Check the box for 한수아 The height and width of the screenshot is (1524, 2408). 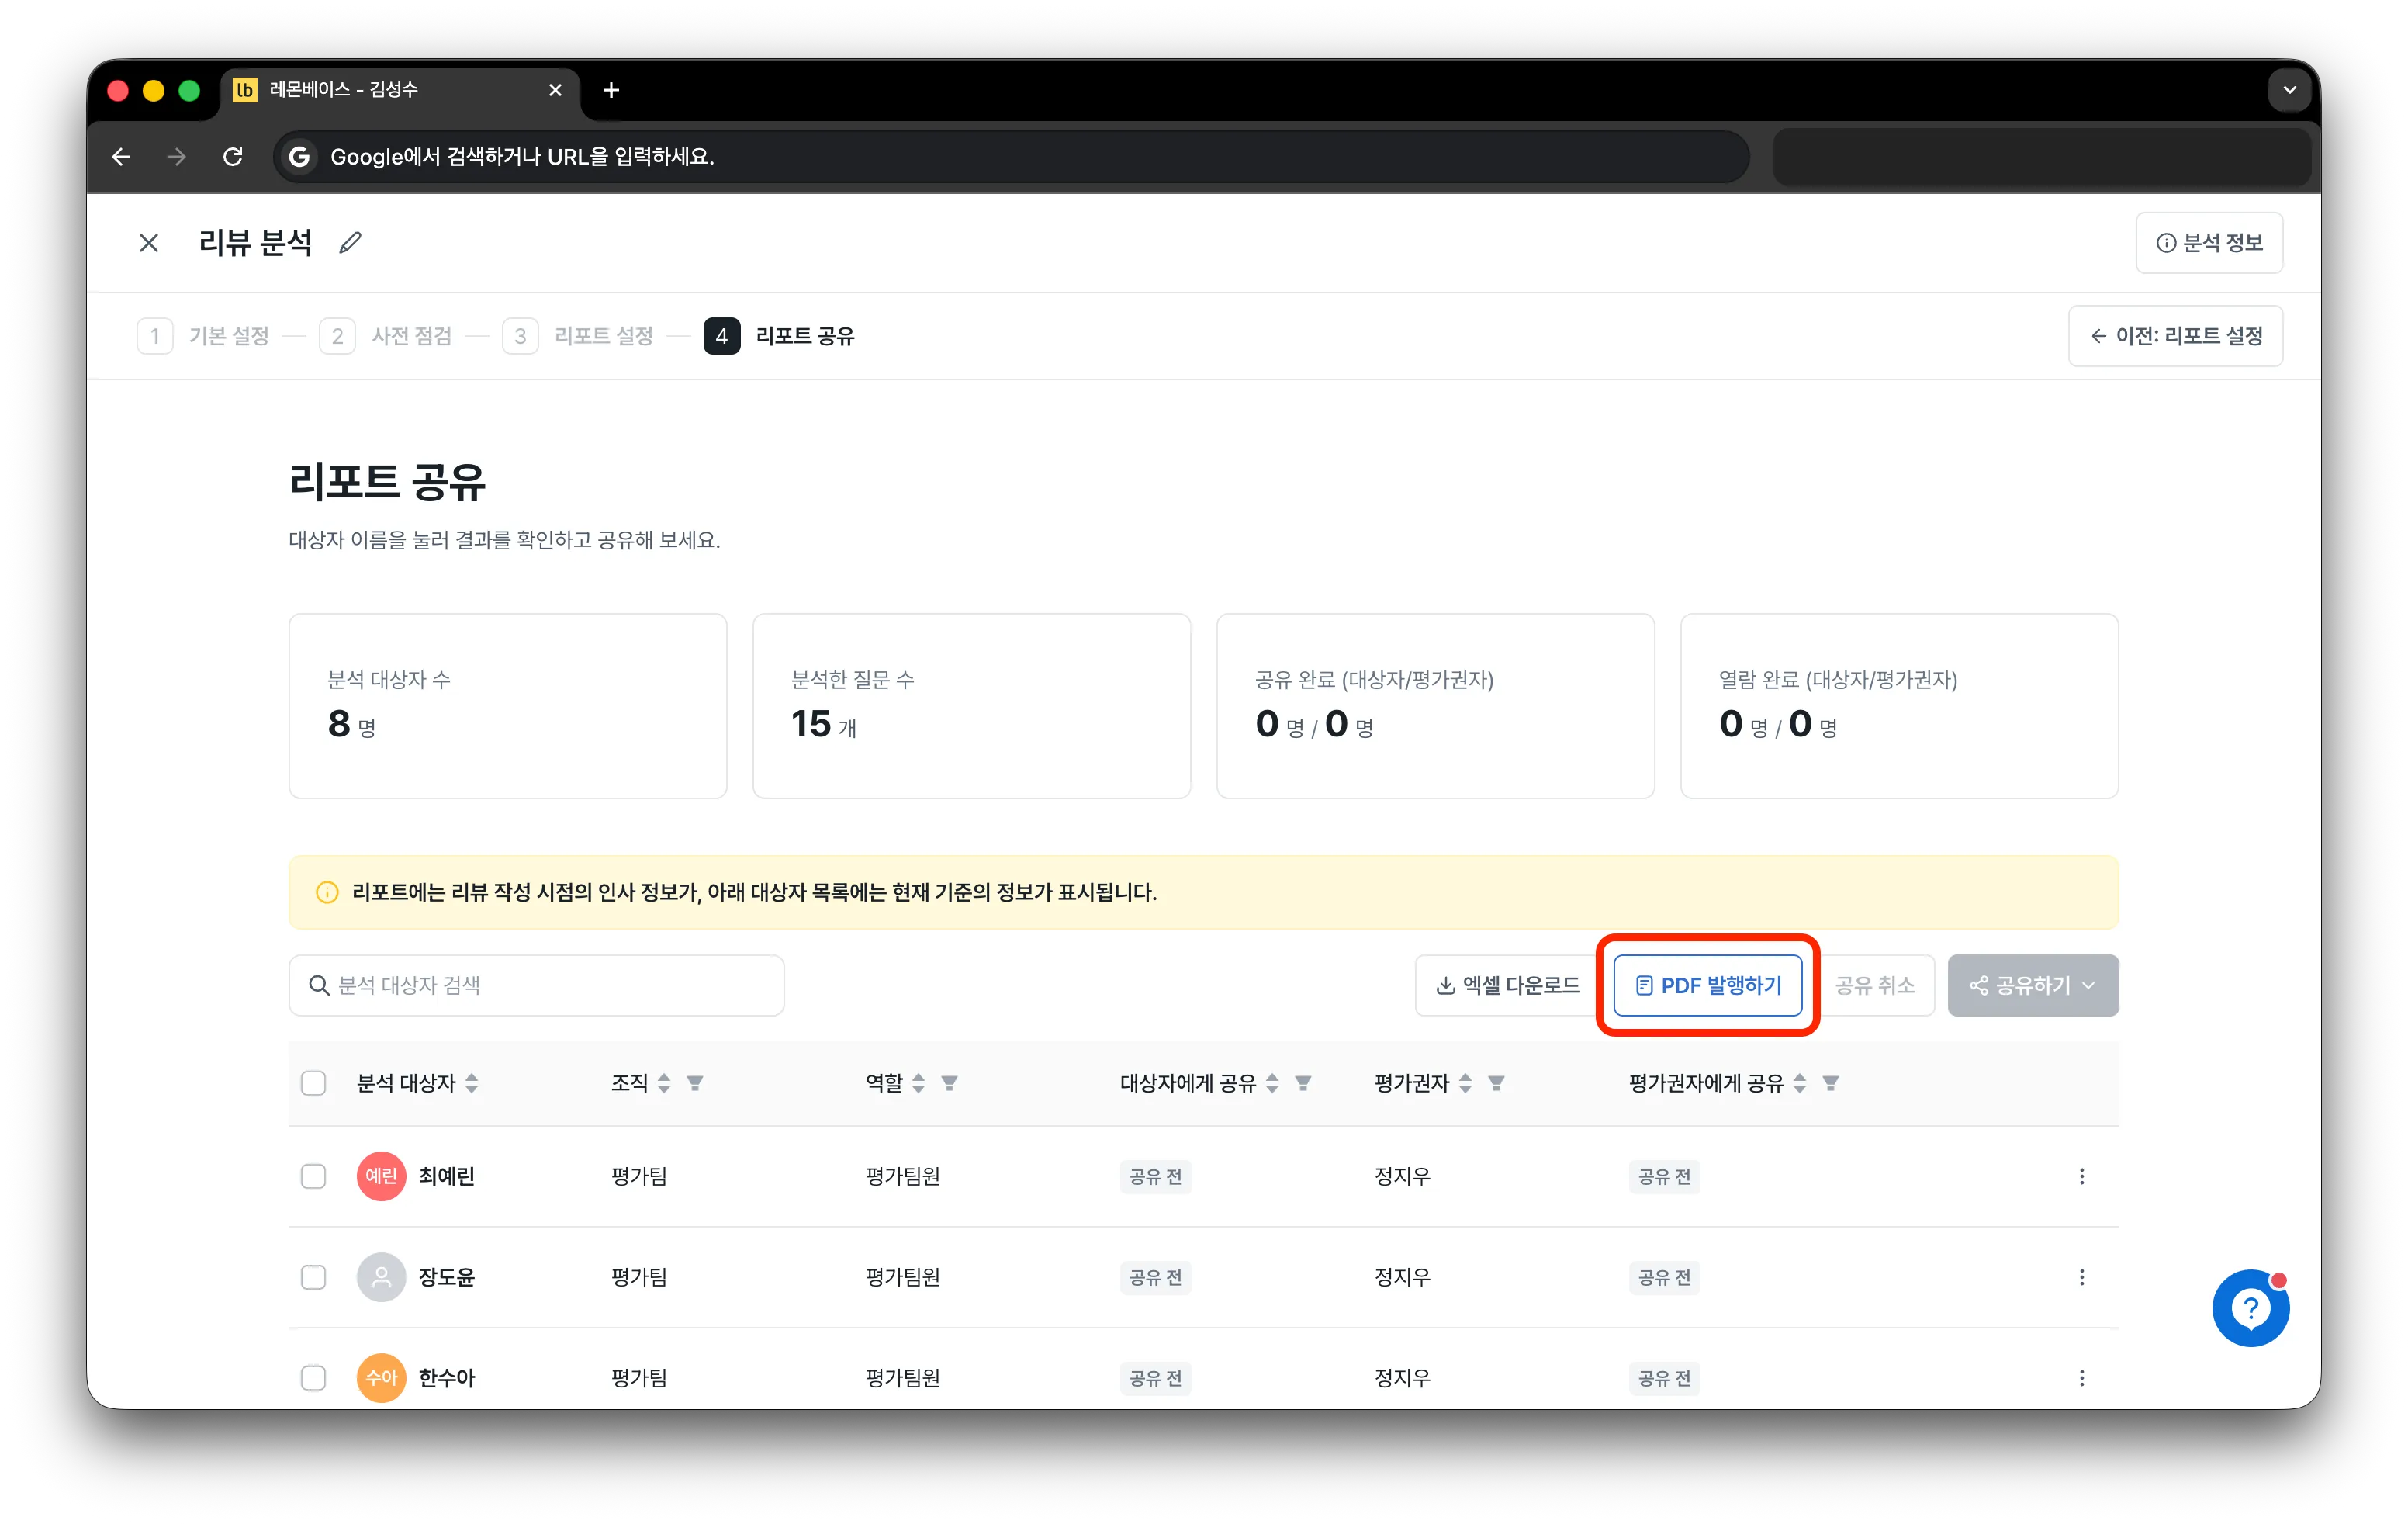click(x=313, y=1378)
